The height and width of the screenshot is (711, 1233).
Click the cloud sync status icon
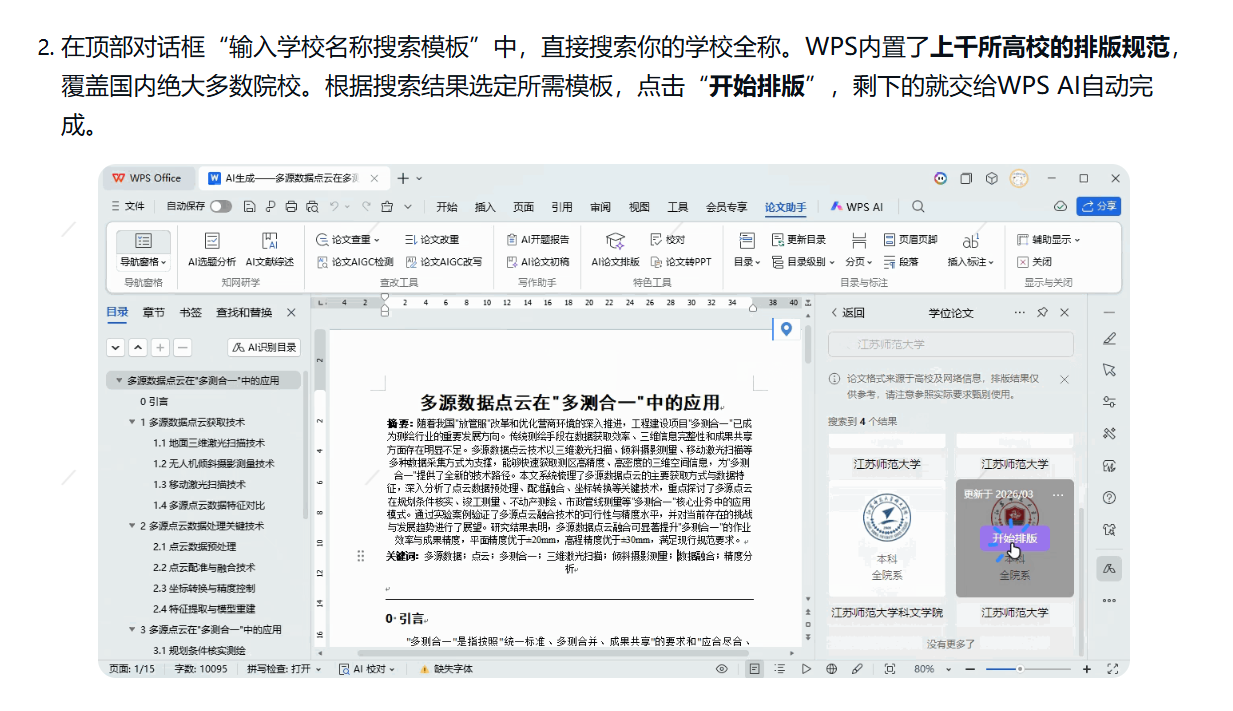click(1060, 207)
